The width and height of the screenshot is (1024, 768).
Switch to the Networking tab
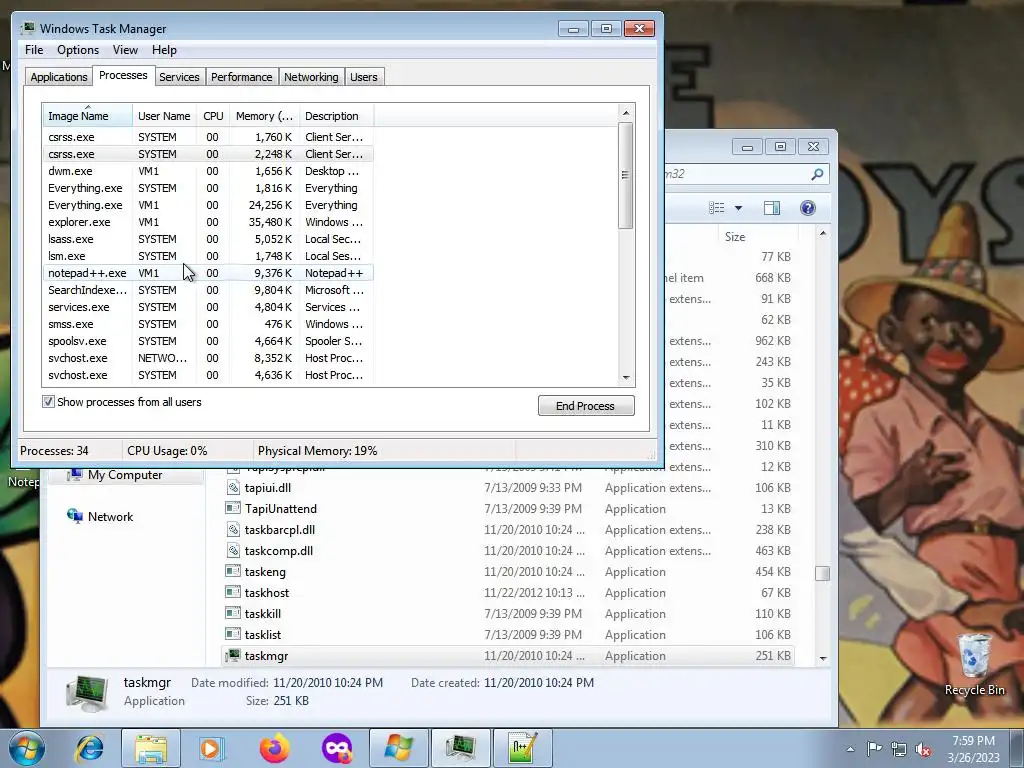pos(311,77)
